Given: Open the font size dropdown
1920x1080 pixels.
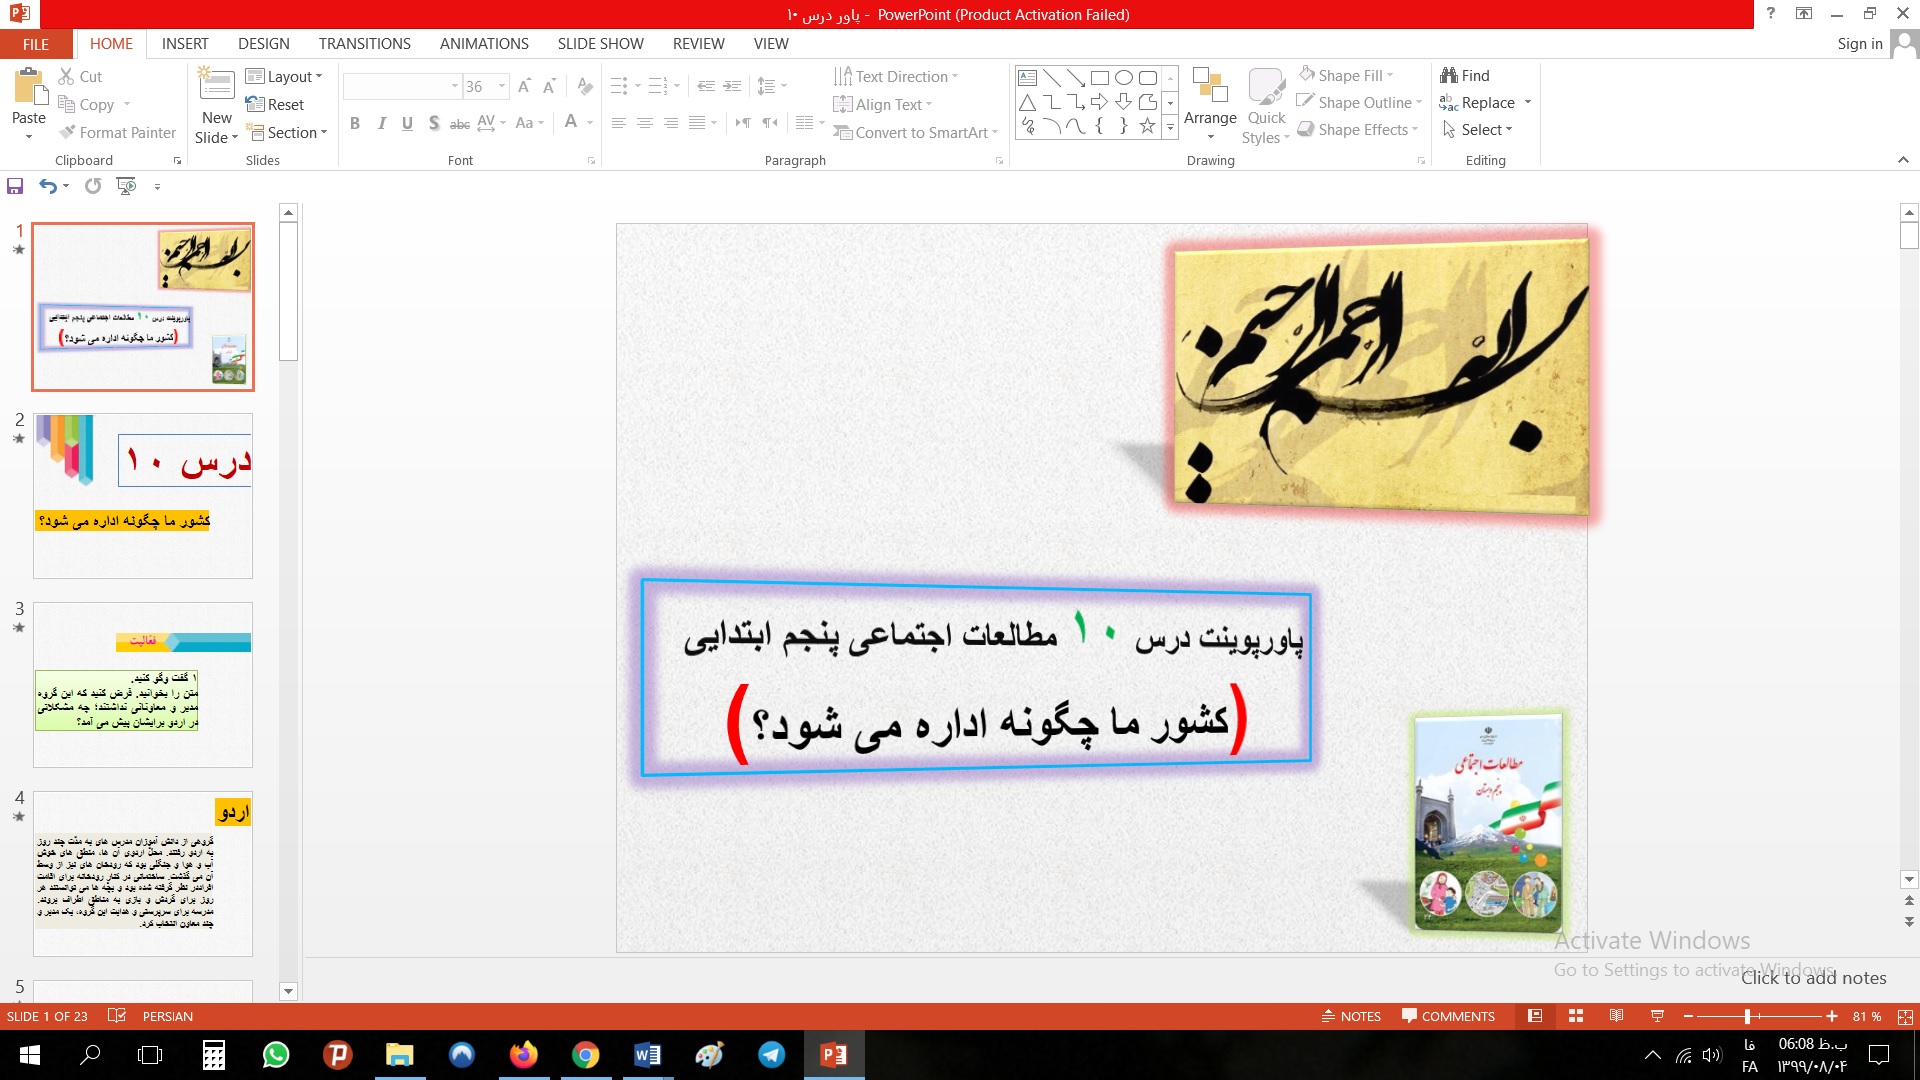Looking at the screenshot, I should pyautogui.click(x=502, y=87).
